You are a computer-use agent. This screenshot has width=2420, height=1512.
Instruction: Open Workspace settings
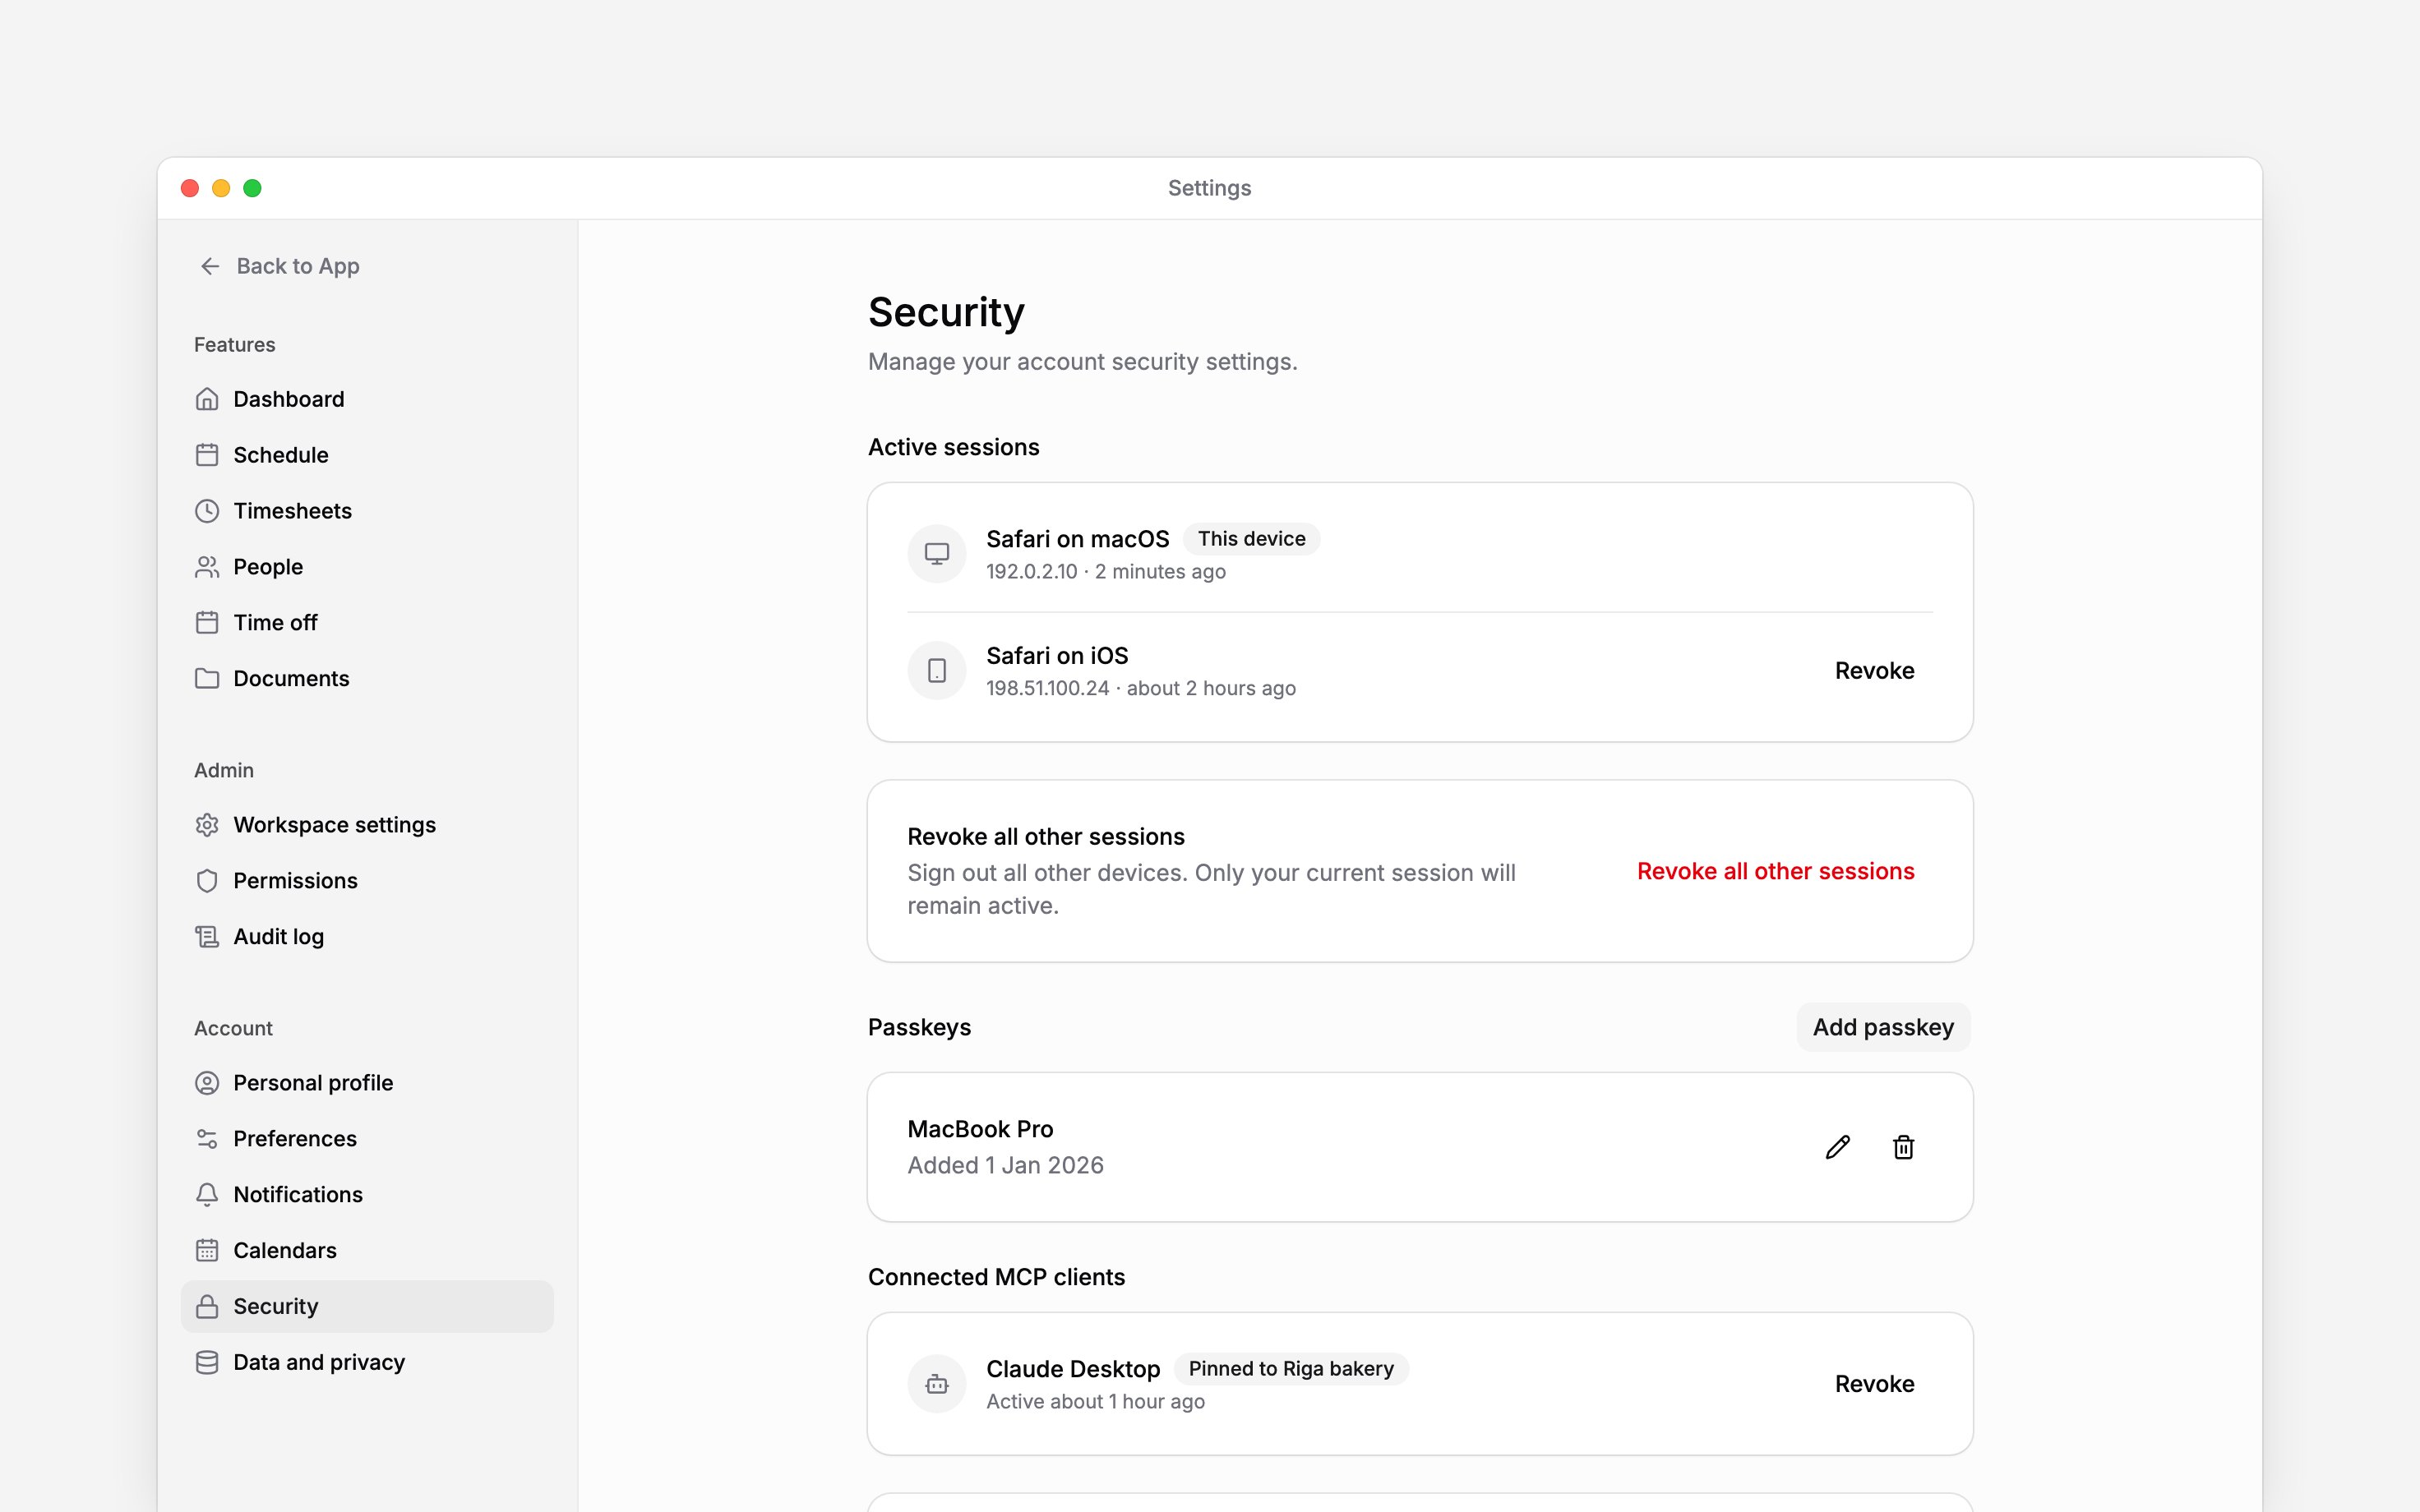click(367, 825)
